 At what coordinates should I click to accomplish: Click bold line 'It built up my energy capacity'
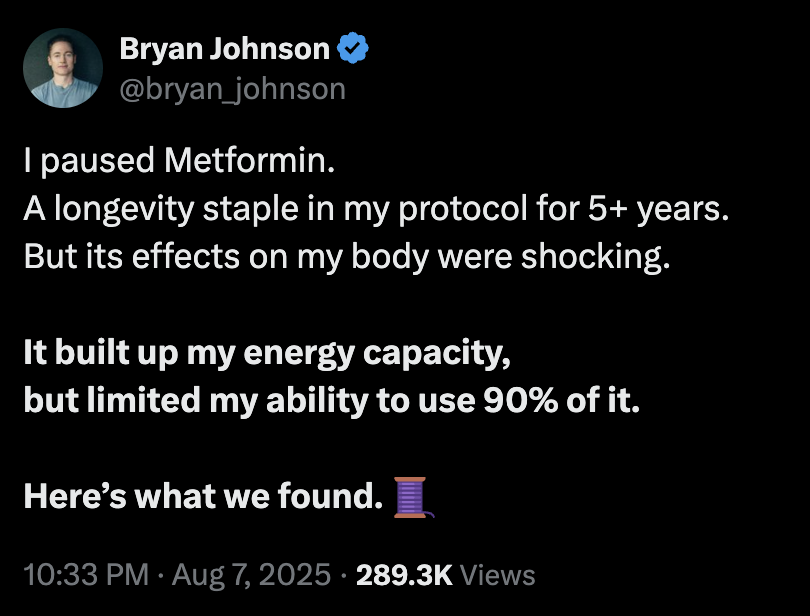[x=267, y=353]
